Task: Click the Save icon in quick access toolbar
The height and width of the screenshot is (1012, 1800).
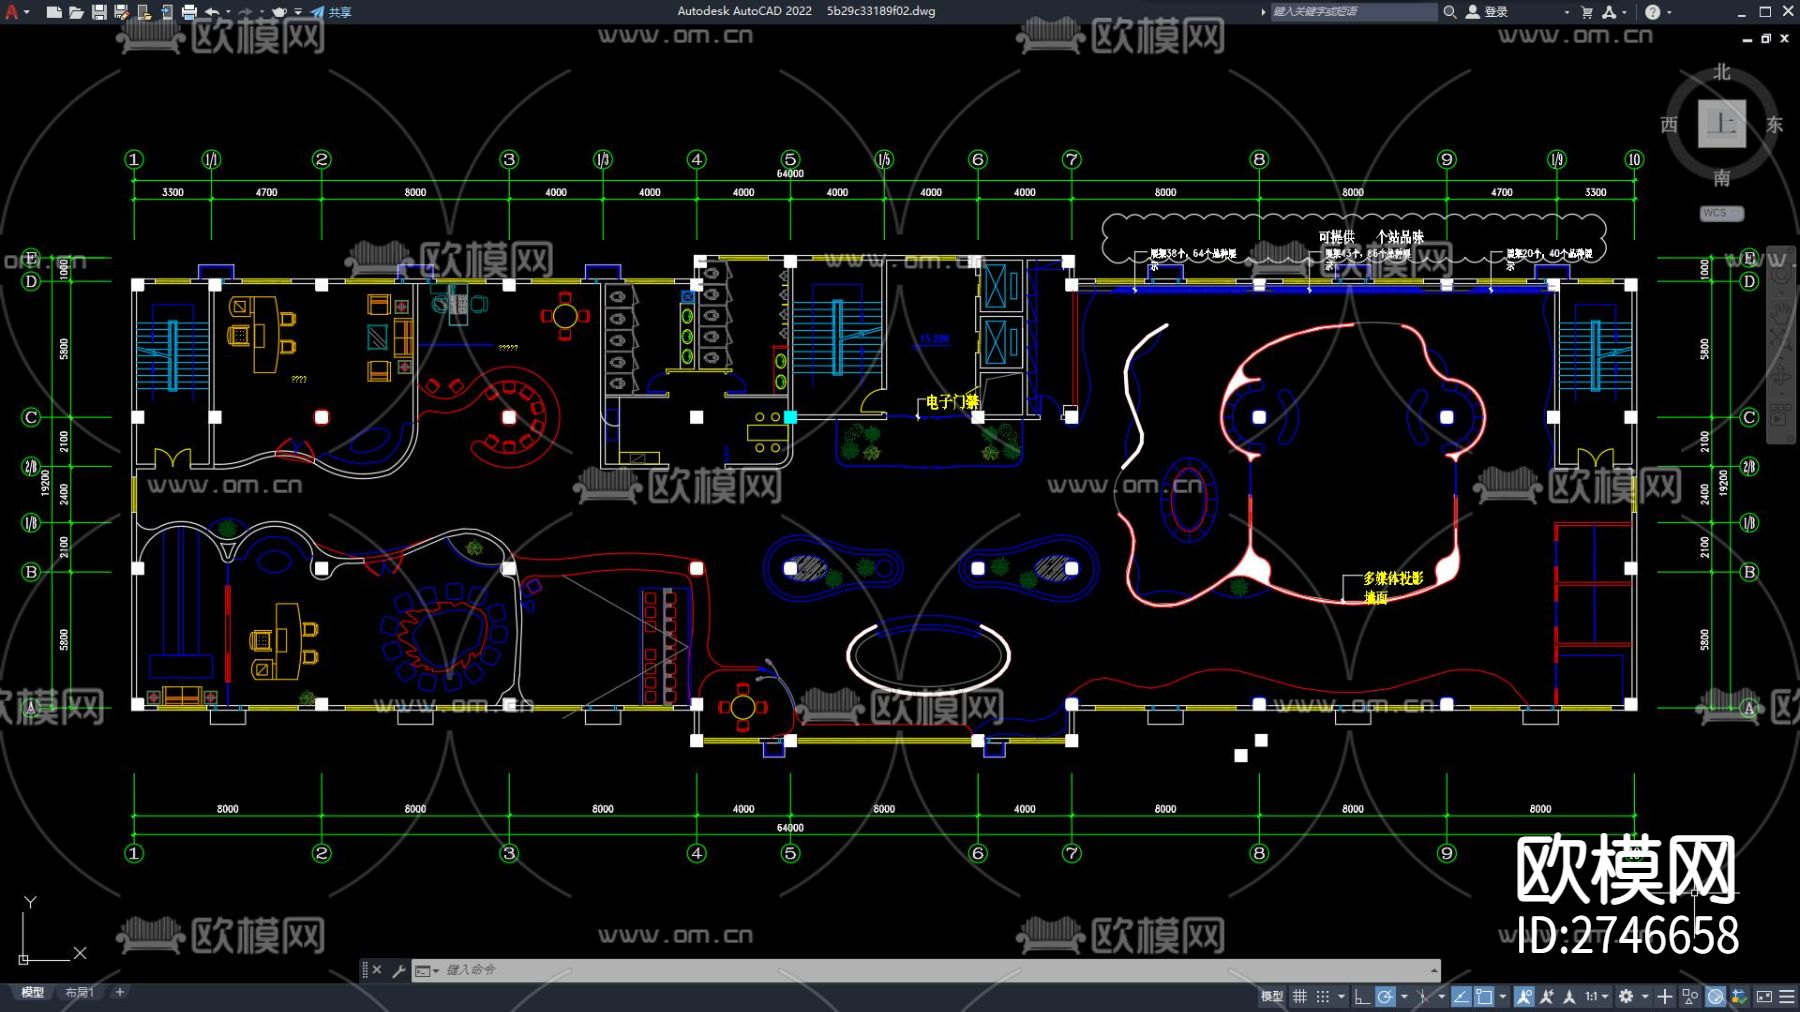Action: (x=99, y=12)
